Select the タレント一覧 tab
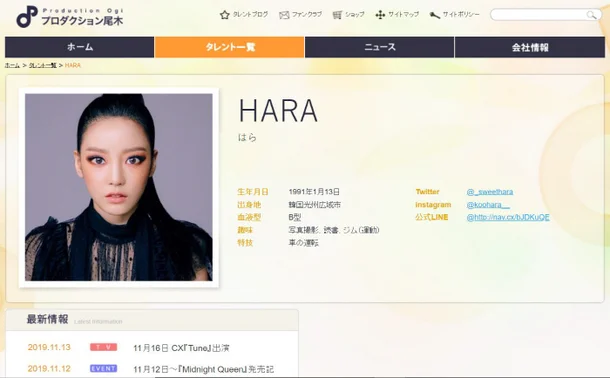610x378 pixels. [x=230, y=47]
